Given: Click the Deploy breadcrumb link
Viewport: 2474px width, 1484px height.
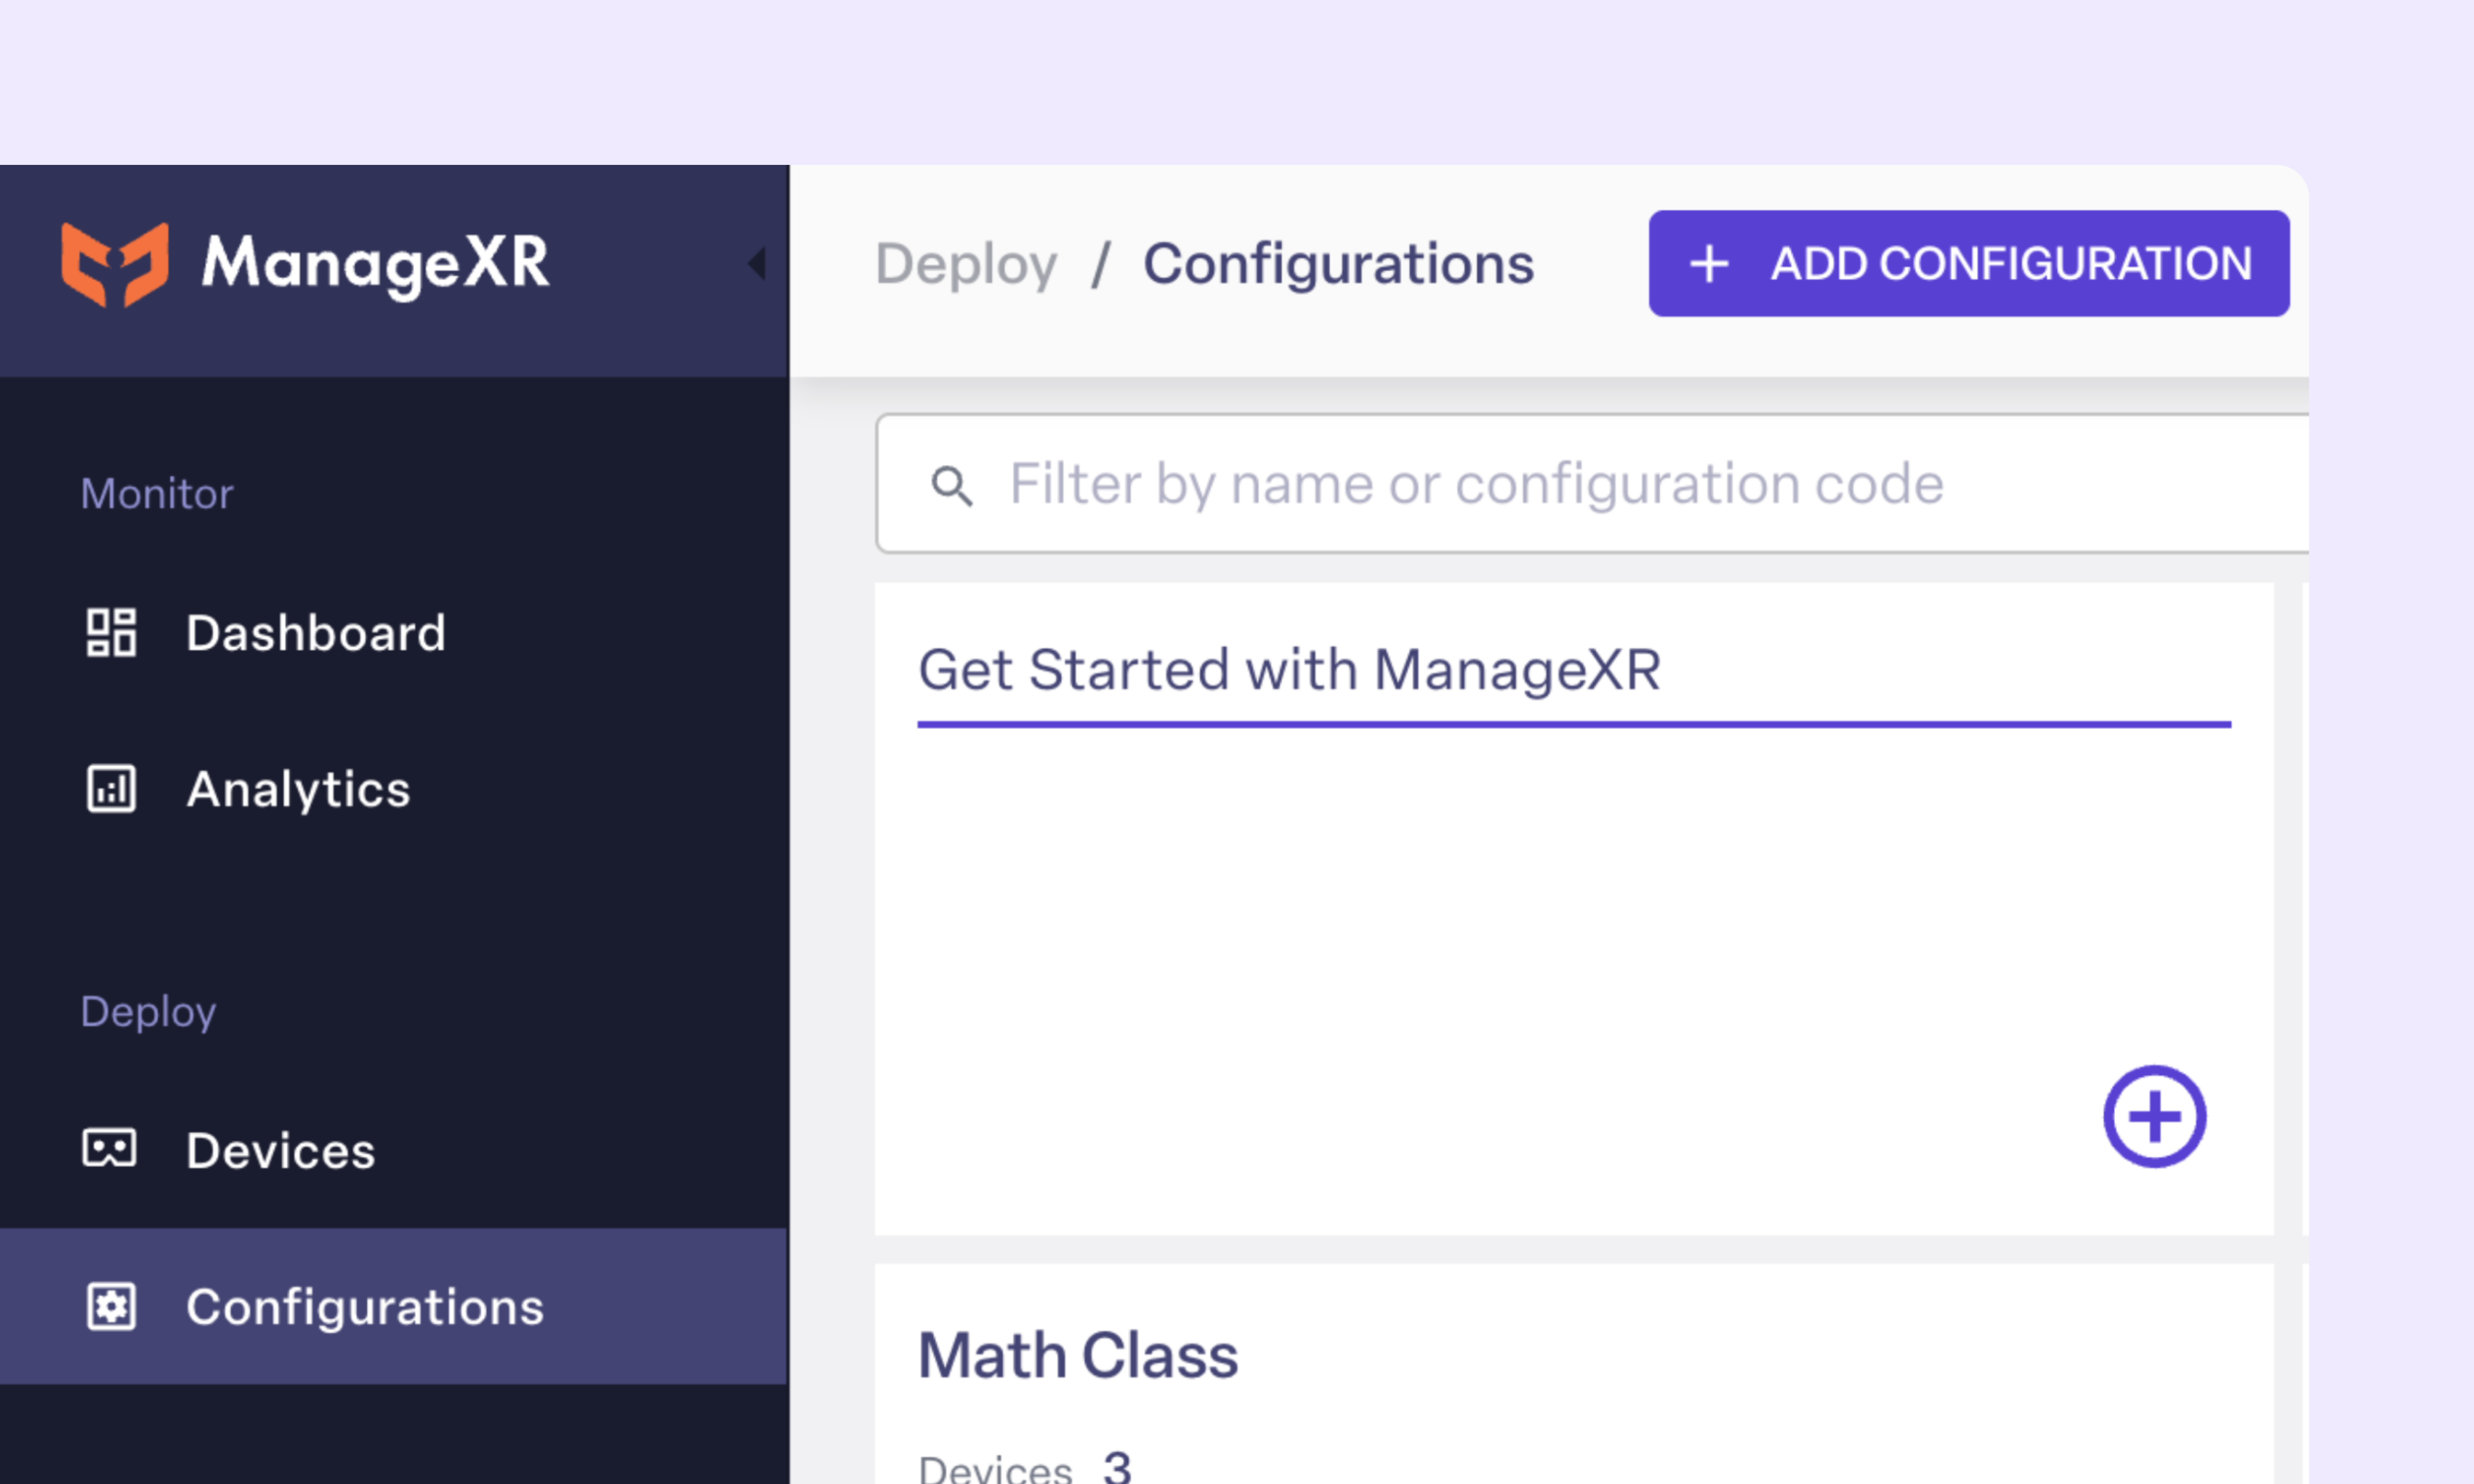Looking at the screenshot, I should point(966,265).
